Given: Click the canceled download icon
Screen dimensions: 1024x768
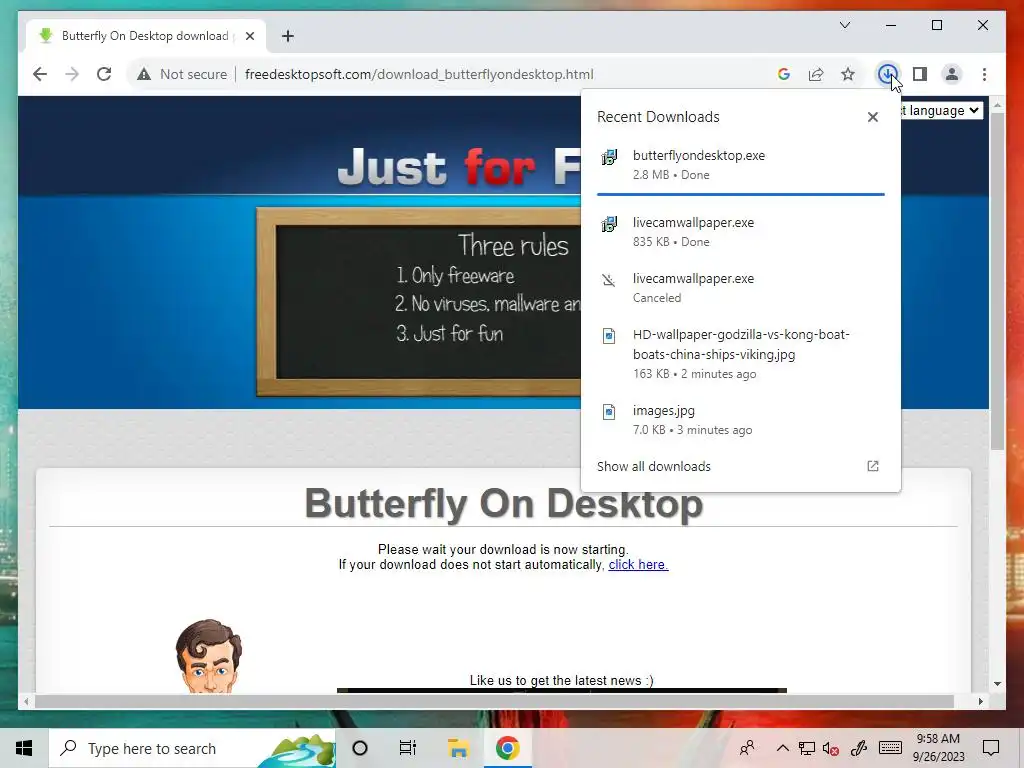Looking at the screenshot, I should pyautogui.click(x=609, y=280).
